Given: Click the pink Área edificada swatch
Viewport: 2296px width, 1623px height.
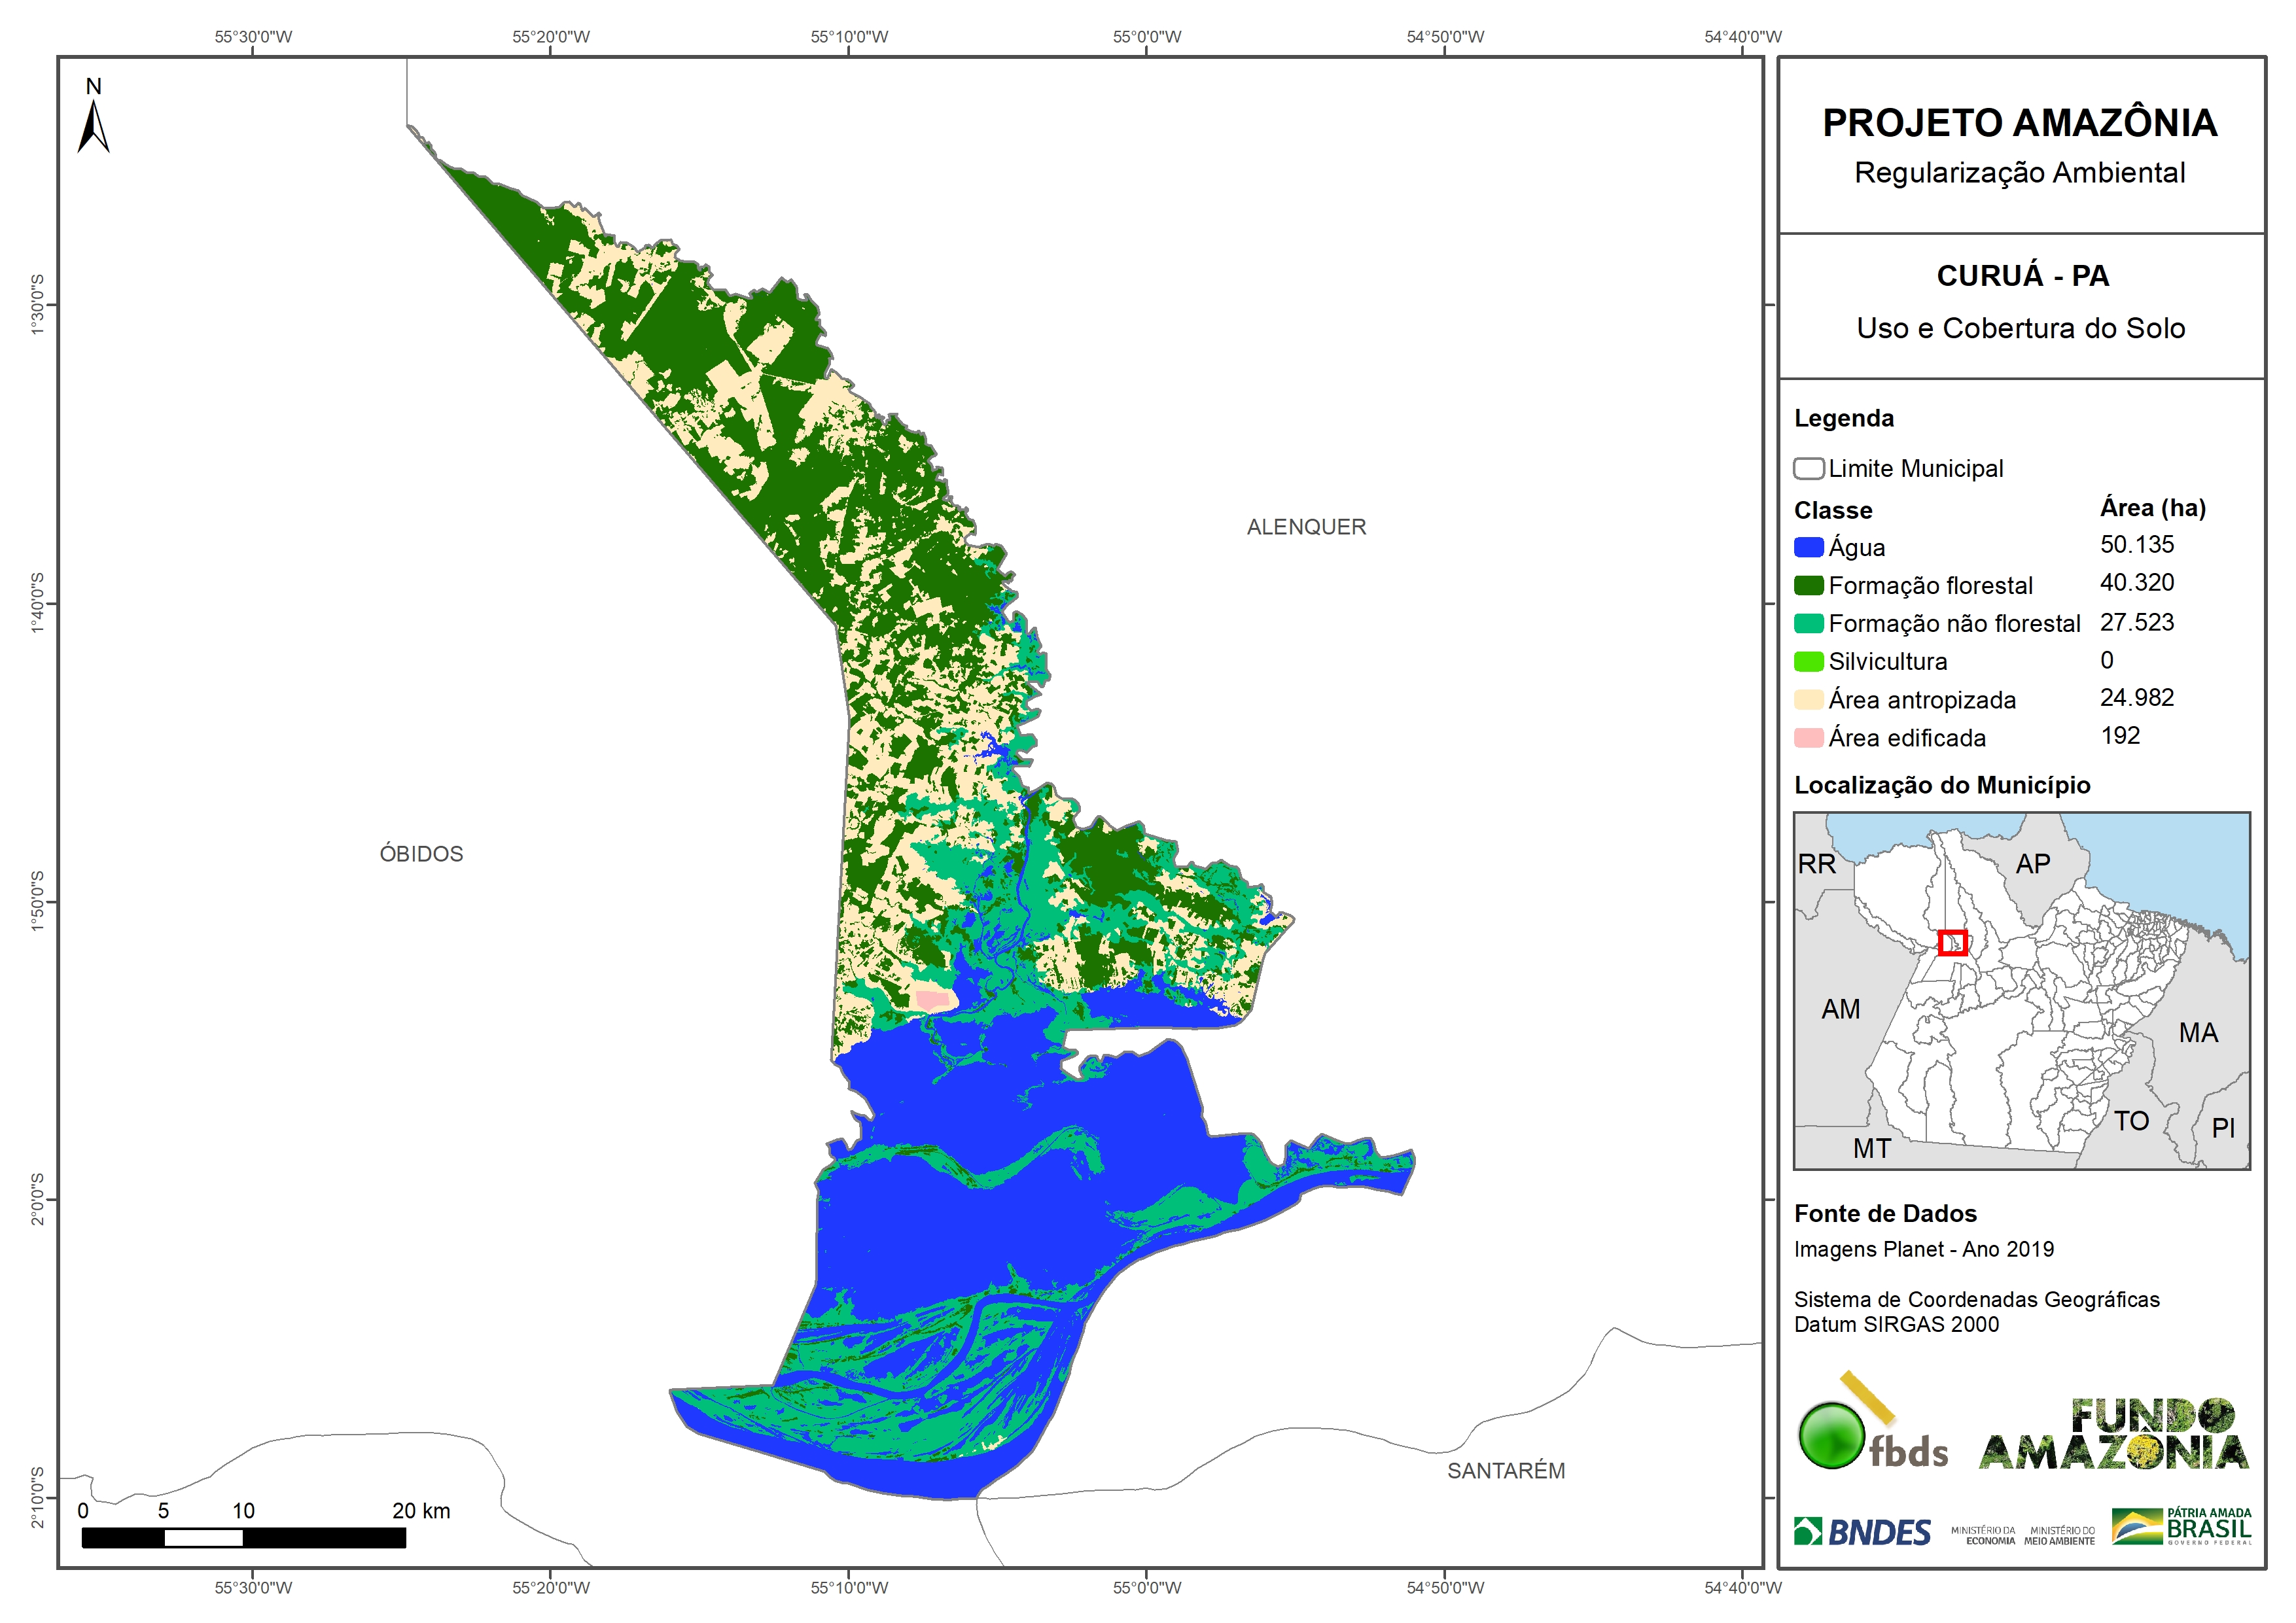Looking at the screenshot, I should click(x=1808, y=738).
